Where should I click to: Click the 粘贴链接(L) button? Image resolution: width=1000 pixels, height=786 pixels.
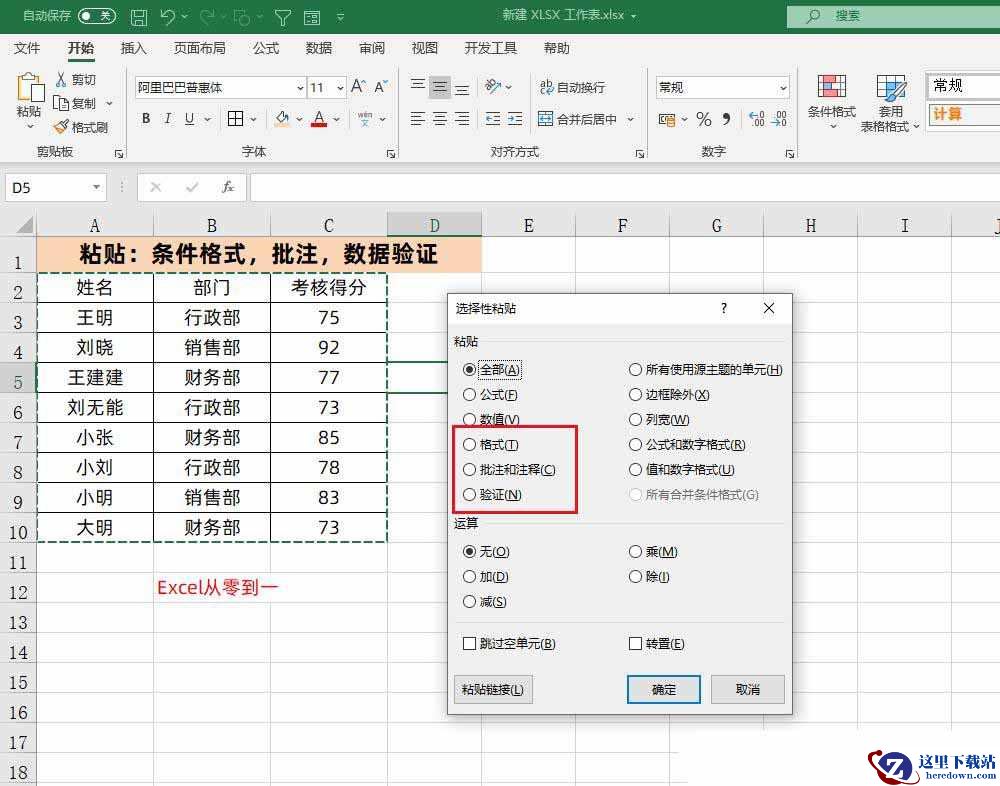click(493, 690)
